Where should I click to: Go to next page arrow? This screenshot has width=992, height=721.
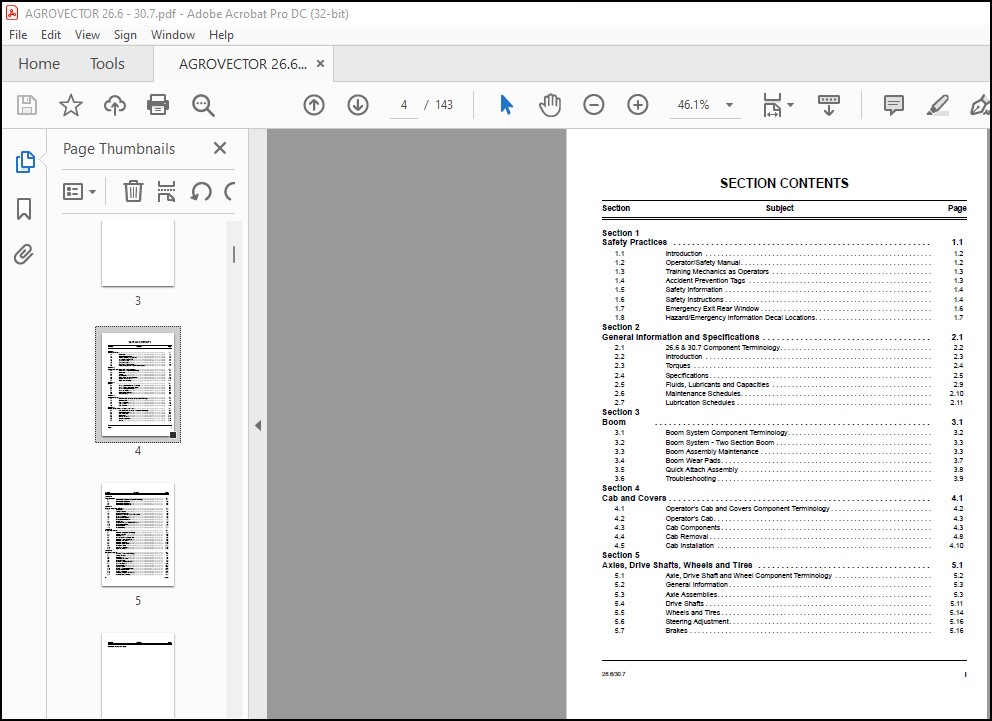(358, 105)
